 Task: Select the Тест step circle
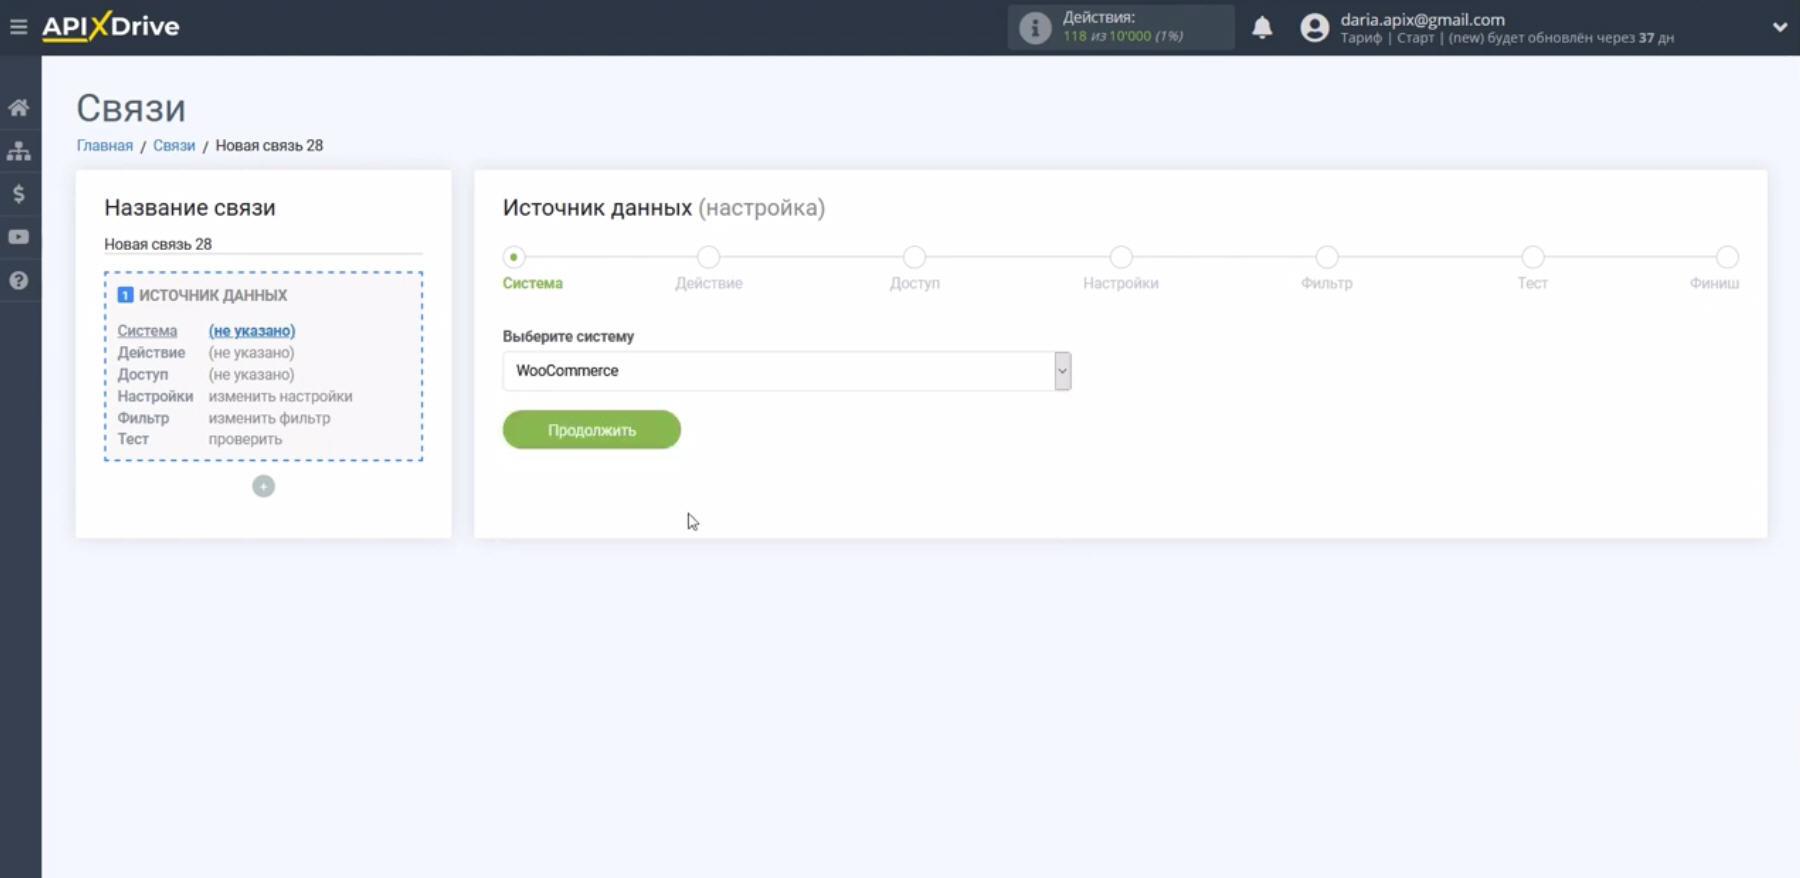1533,257
